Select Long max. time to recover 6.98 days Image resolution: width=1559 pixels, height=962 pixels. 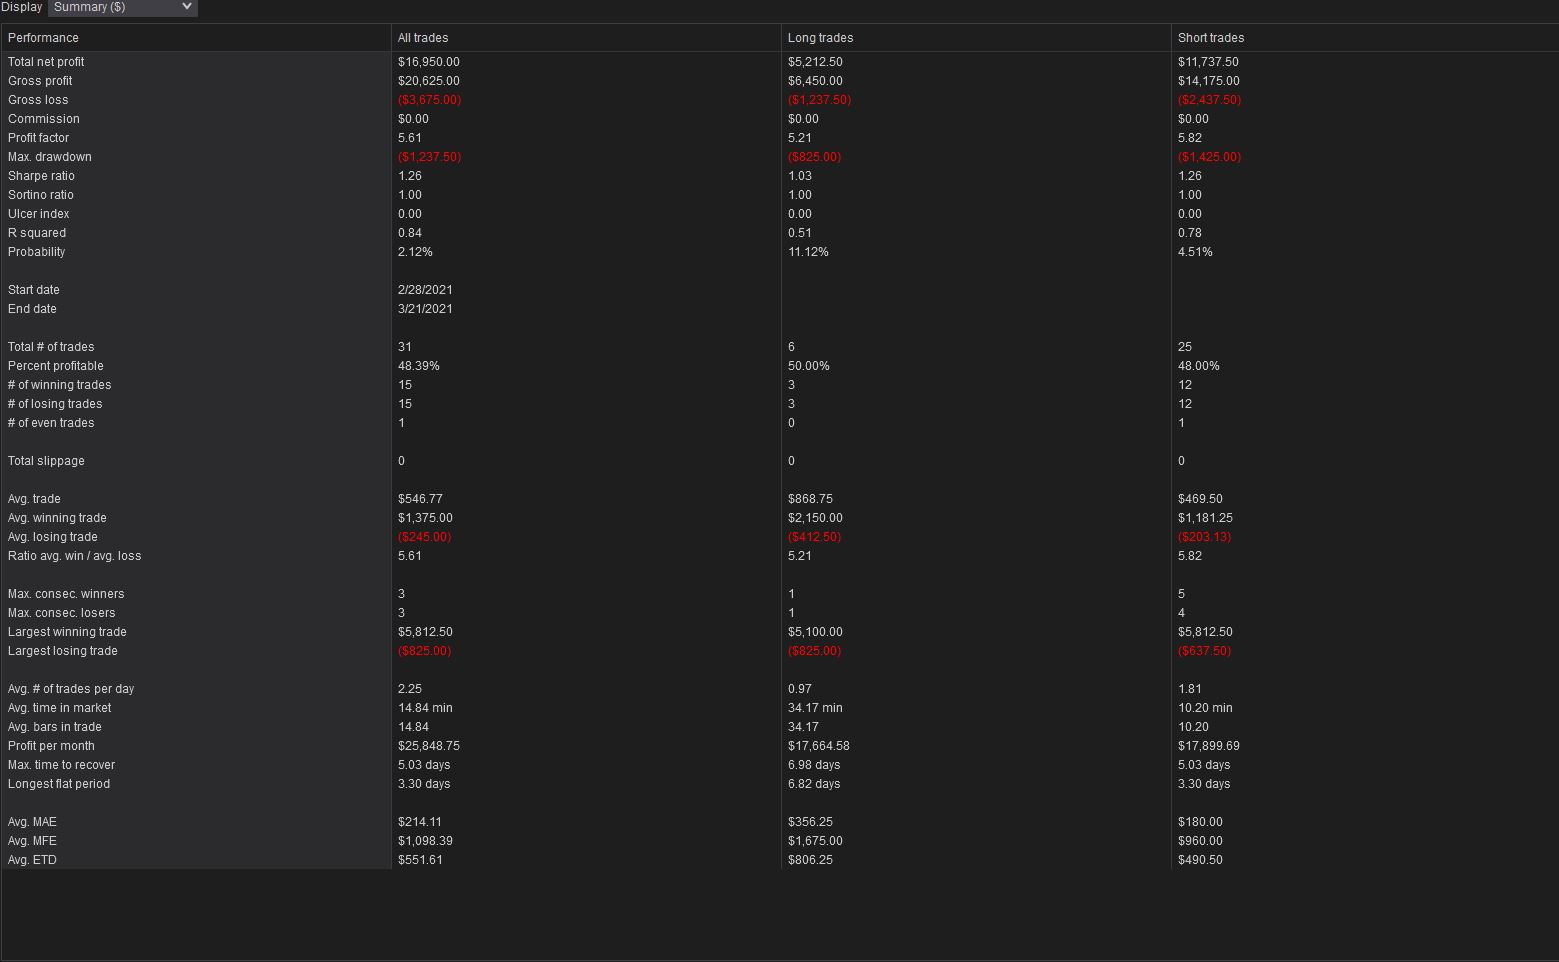(814, 765)
